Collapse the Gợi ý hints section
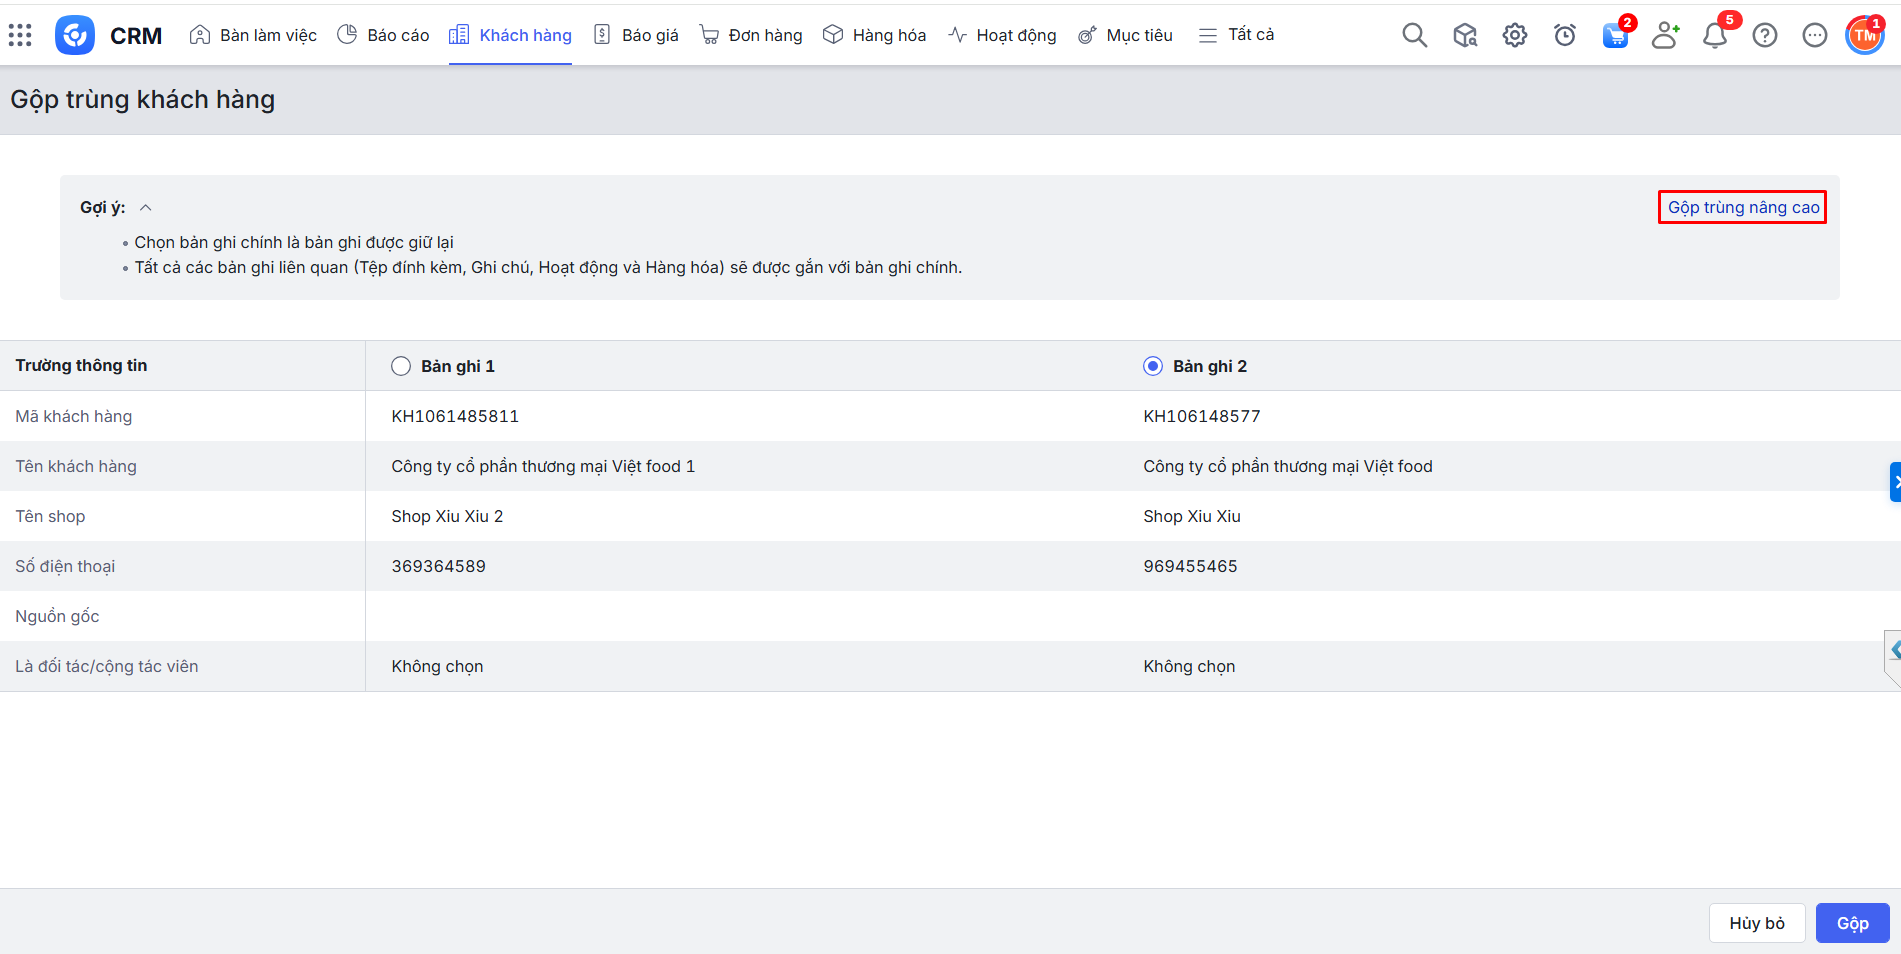Screen dimensions: 1901x954 (x=146, y=208)
